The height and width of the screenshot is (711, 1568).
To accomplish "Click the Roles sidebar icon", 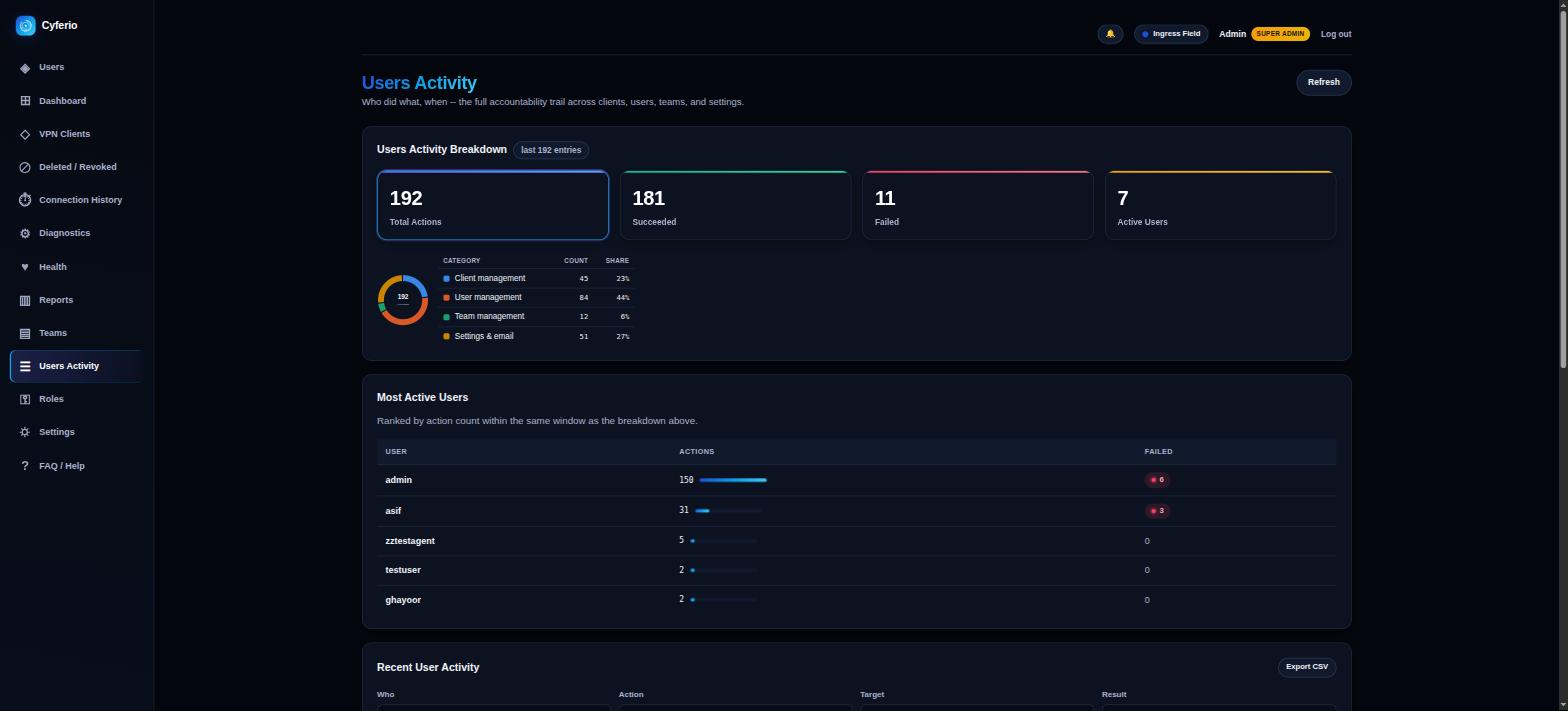I will (25, 399).
